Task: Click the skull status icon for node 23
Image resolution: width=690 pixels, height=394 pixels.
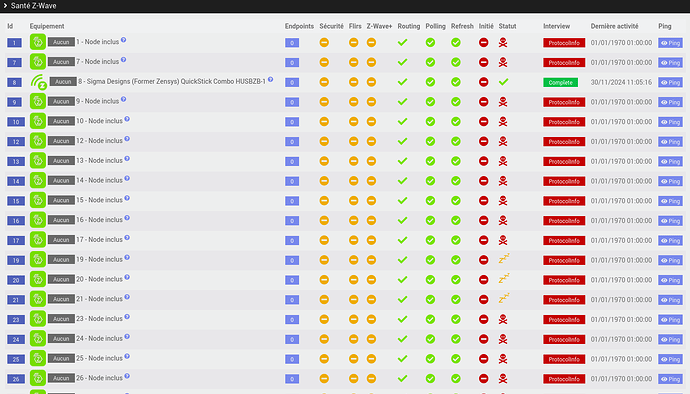Action: [503, 319]
